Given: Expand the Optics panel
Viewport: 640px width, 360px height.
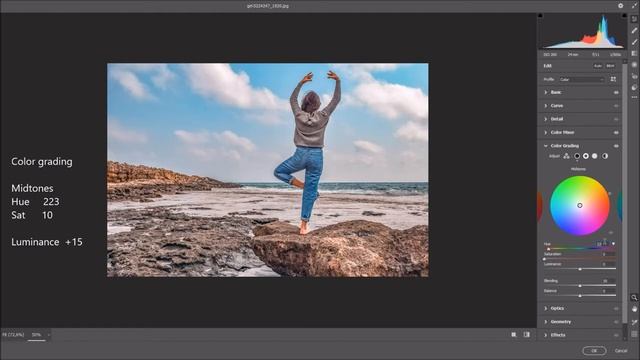Looking at the screenshot, I should 546,308.
